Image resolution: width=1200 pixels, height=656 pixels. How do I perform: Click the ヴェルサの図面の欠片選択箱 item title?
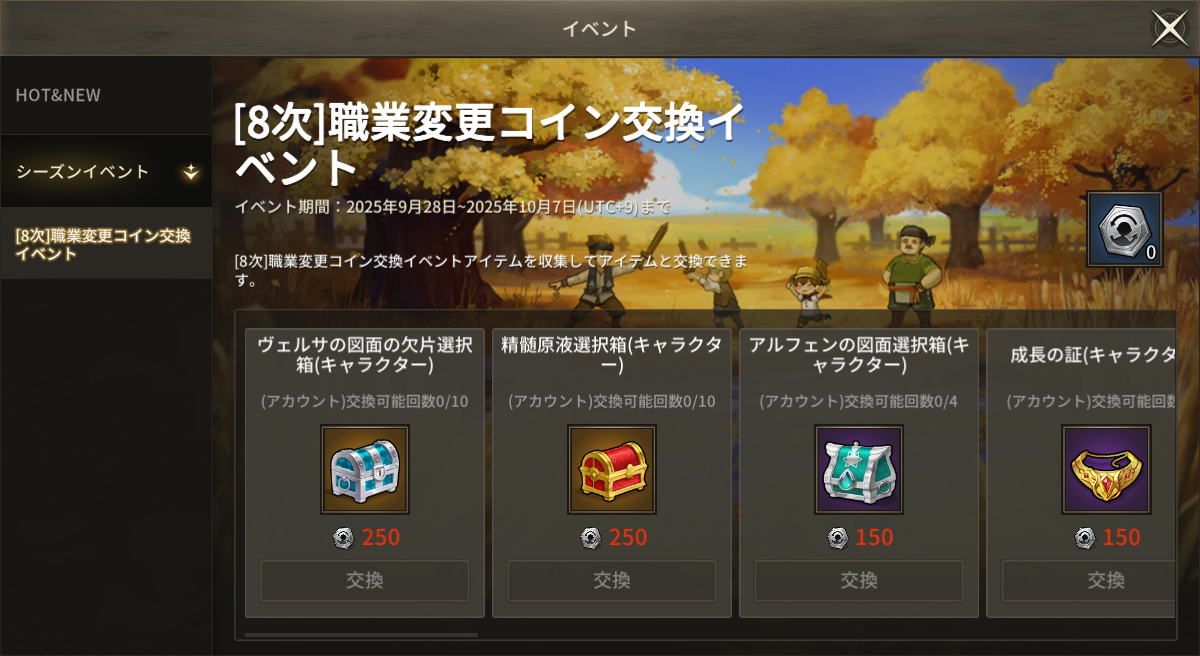tap(365, 355)
